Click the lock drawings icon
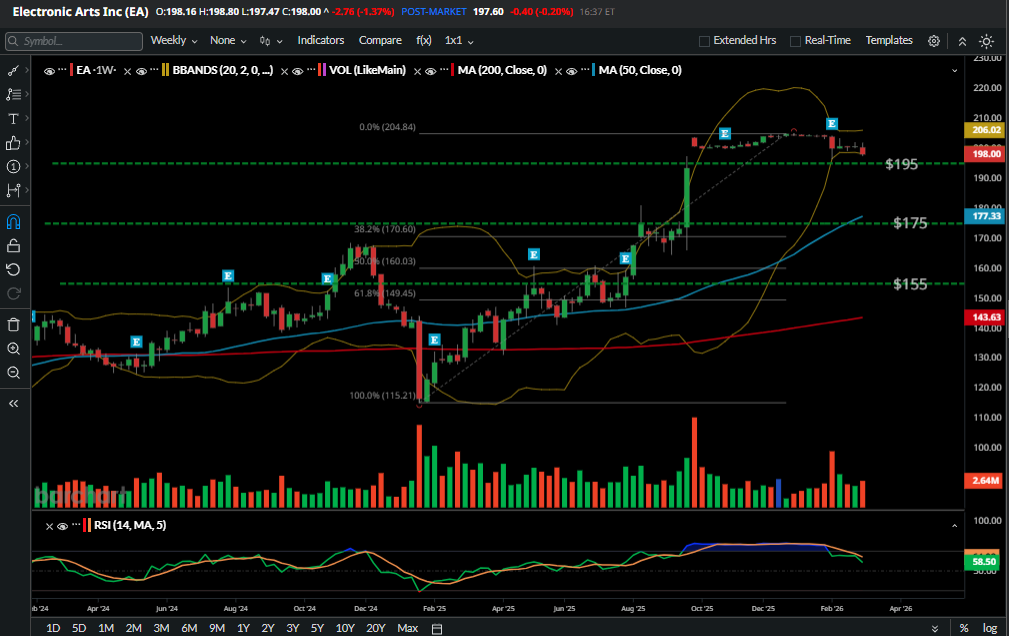1009x636 pixels. (x=13, y=246)
